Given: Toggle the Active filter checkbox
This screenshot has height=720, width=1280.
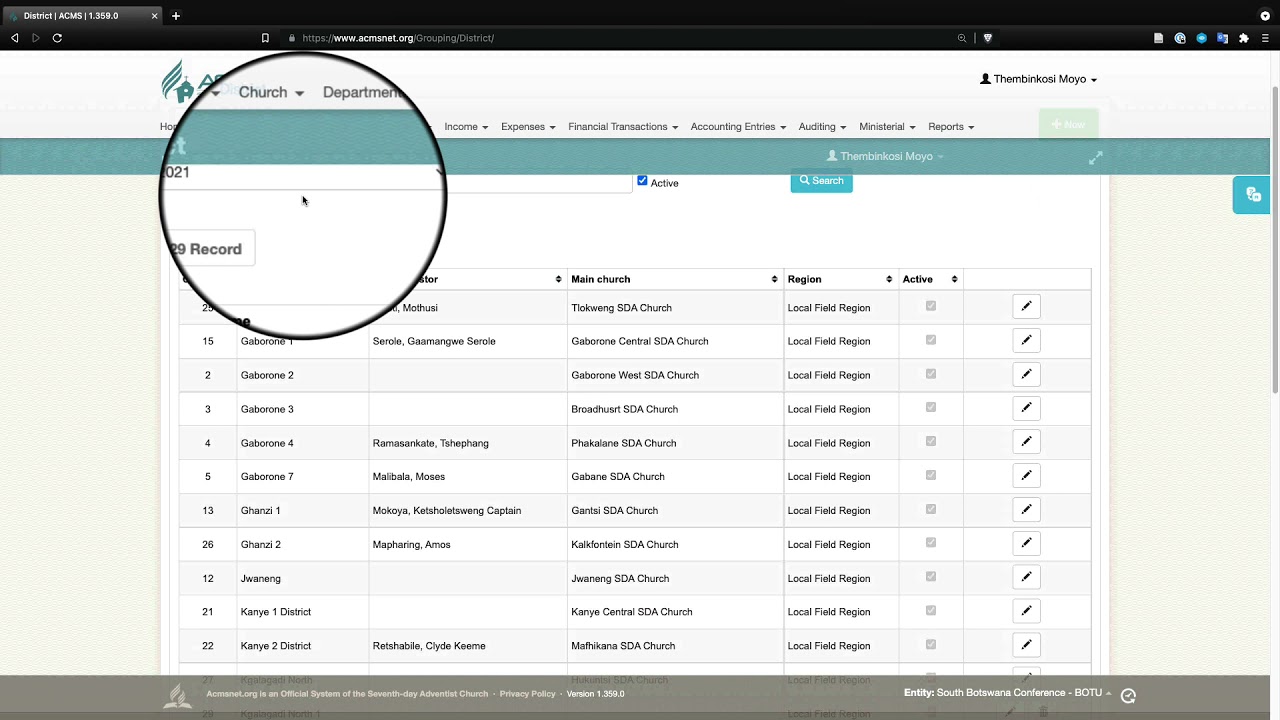Looking at the screenshot, I should pyautogui.click(x=642, y=181).
